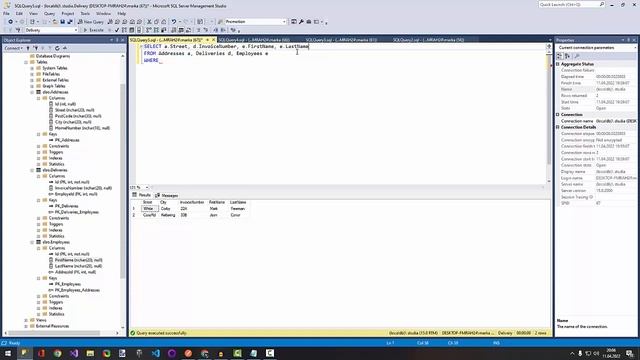Switch to the Messages tab

pos(167,196)
